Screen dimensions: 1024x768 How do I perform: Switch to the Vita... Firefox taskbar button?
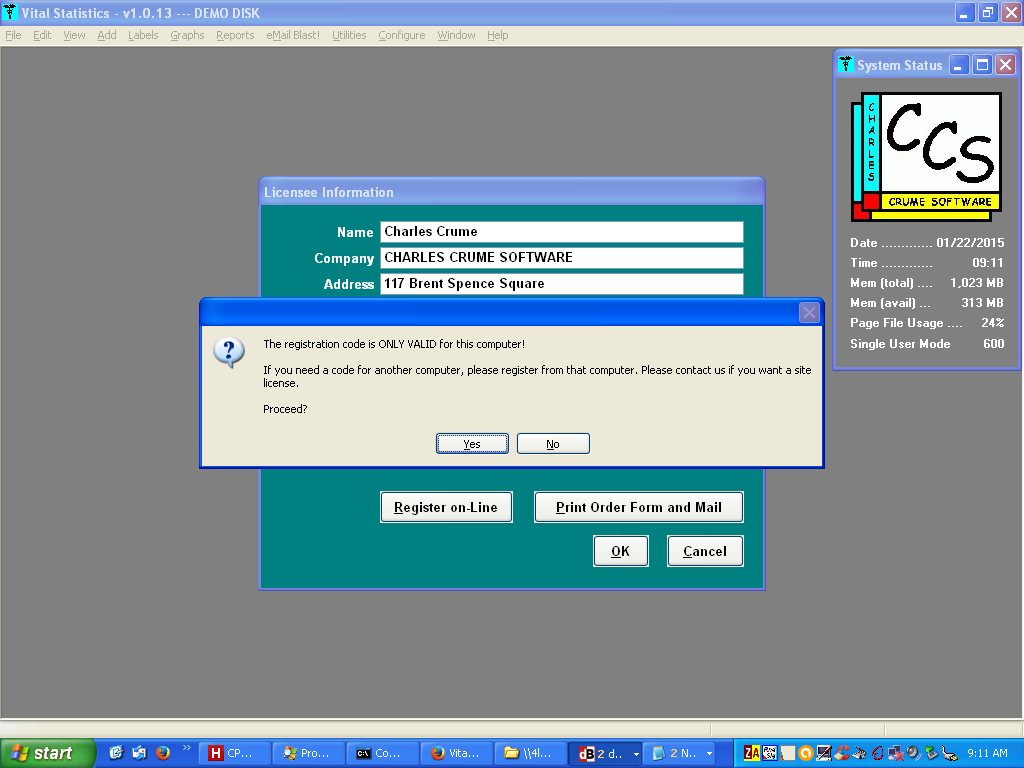(457, 753)
